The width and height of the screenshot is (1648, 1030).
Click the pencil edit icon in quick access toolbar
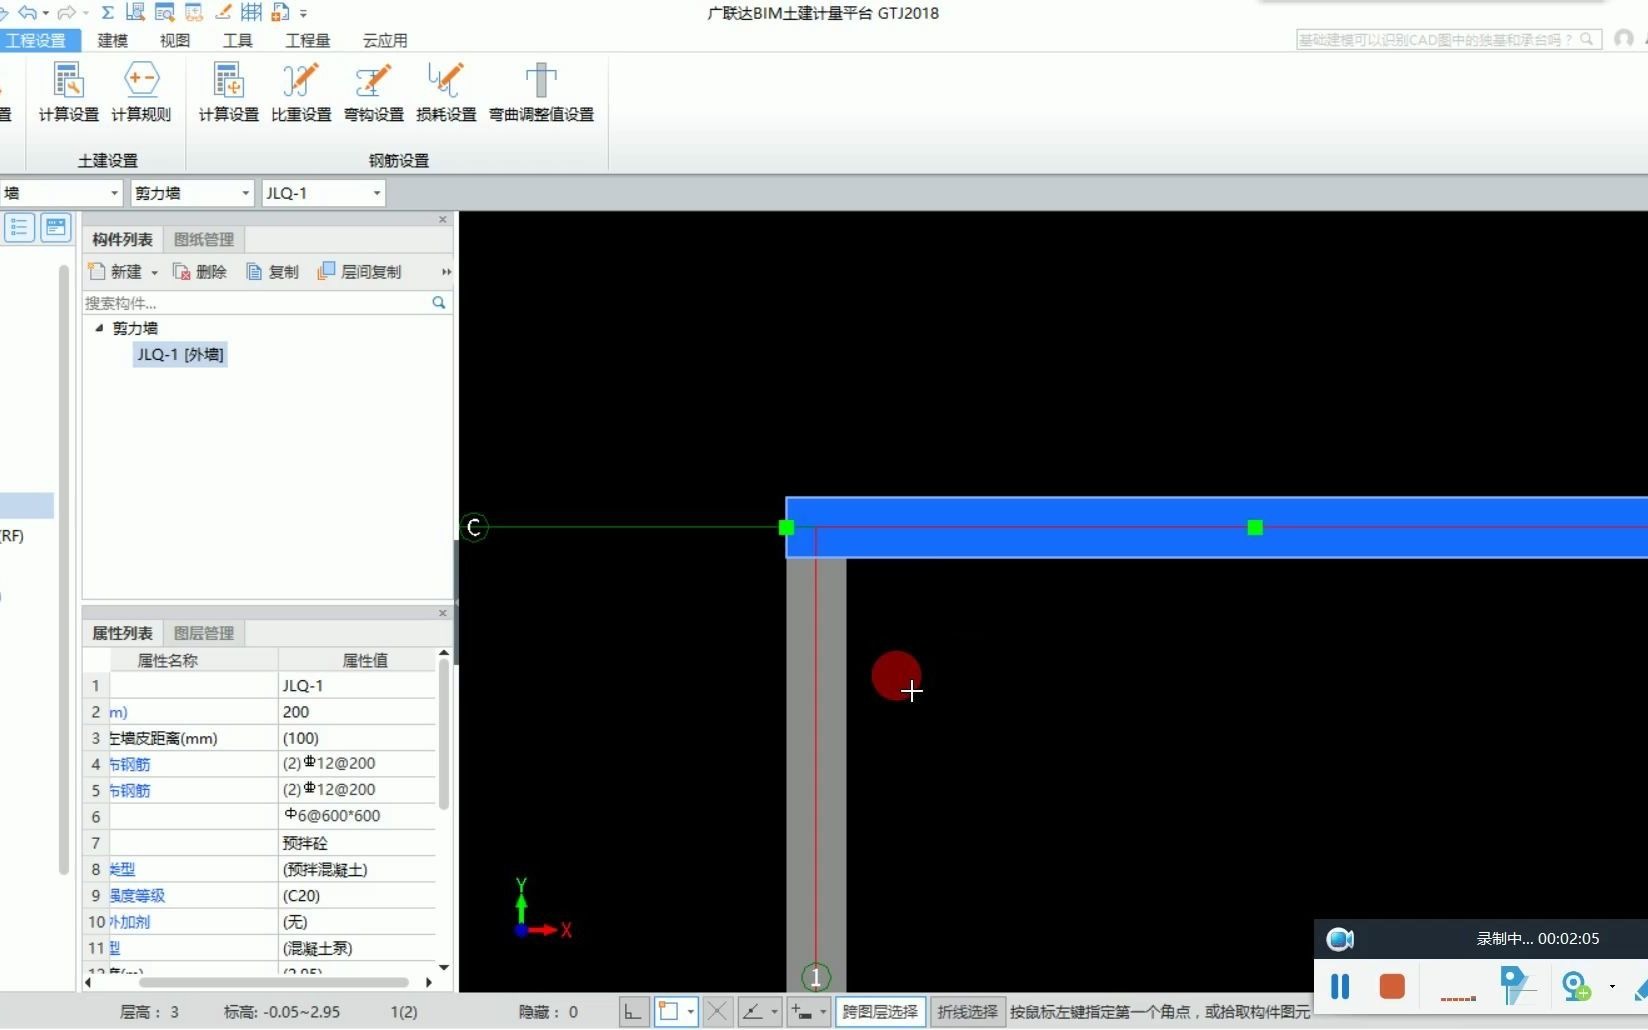click(223, 12)
